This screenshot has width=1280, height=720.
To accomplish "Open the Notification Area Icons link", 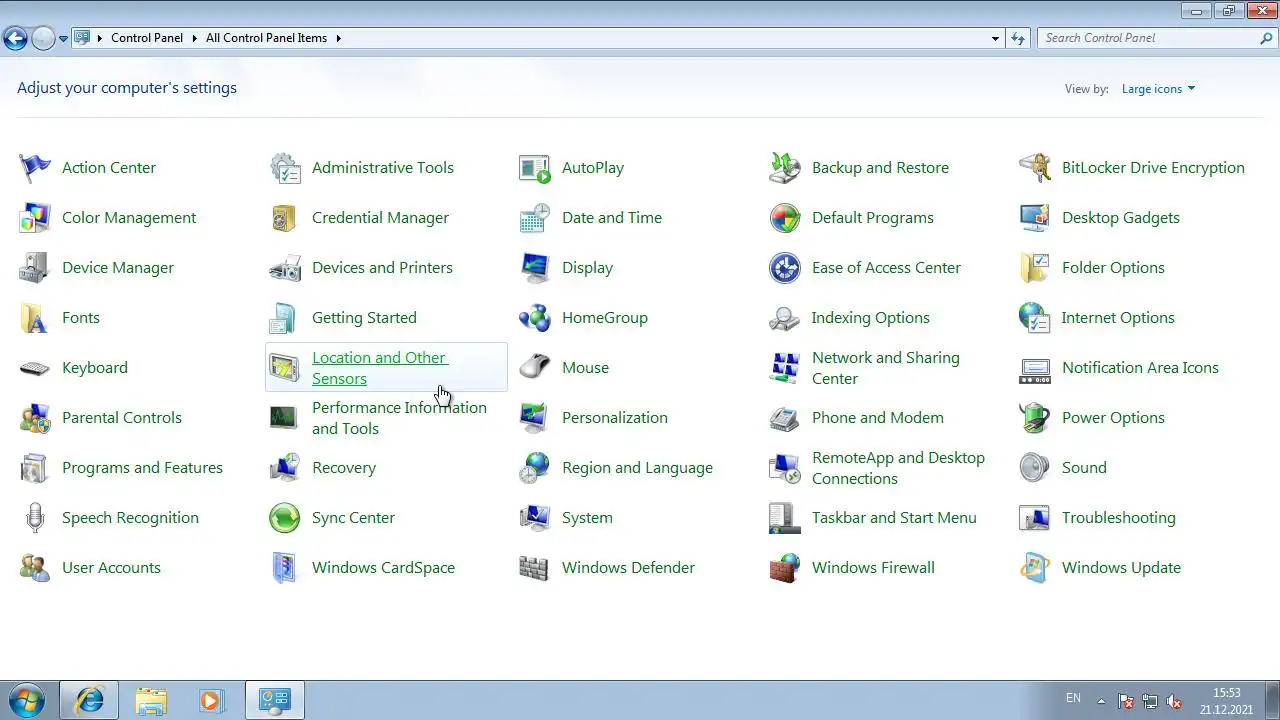I will tap(1140, 368).
